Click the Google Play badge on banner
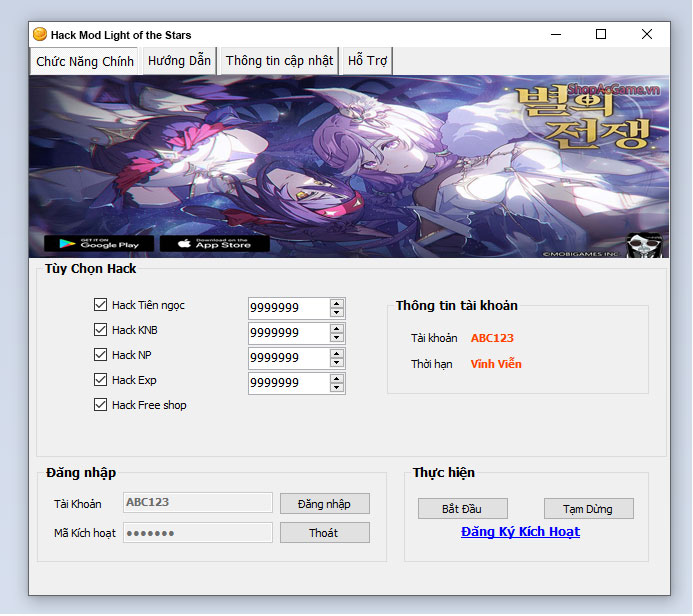Screen dimensions: 693x616 pyautogui.click(x=99, y=243)
